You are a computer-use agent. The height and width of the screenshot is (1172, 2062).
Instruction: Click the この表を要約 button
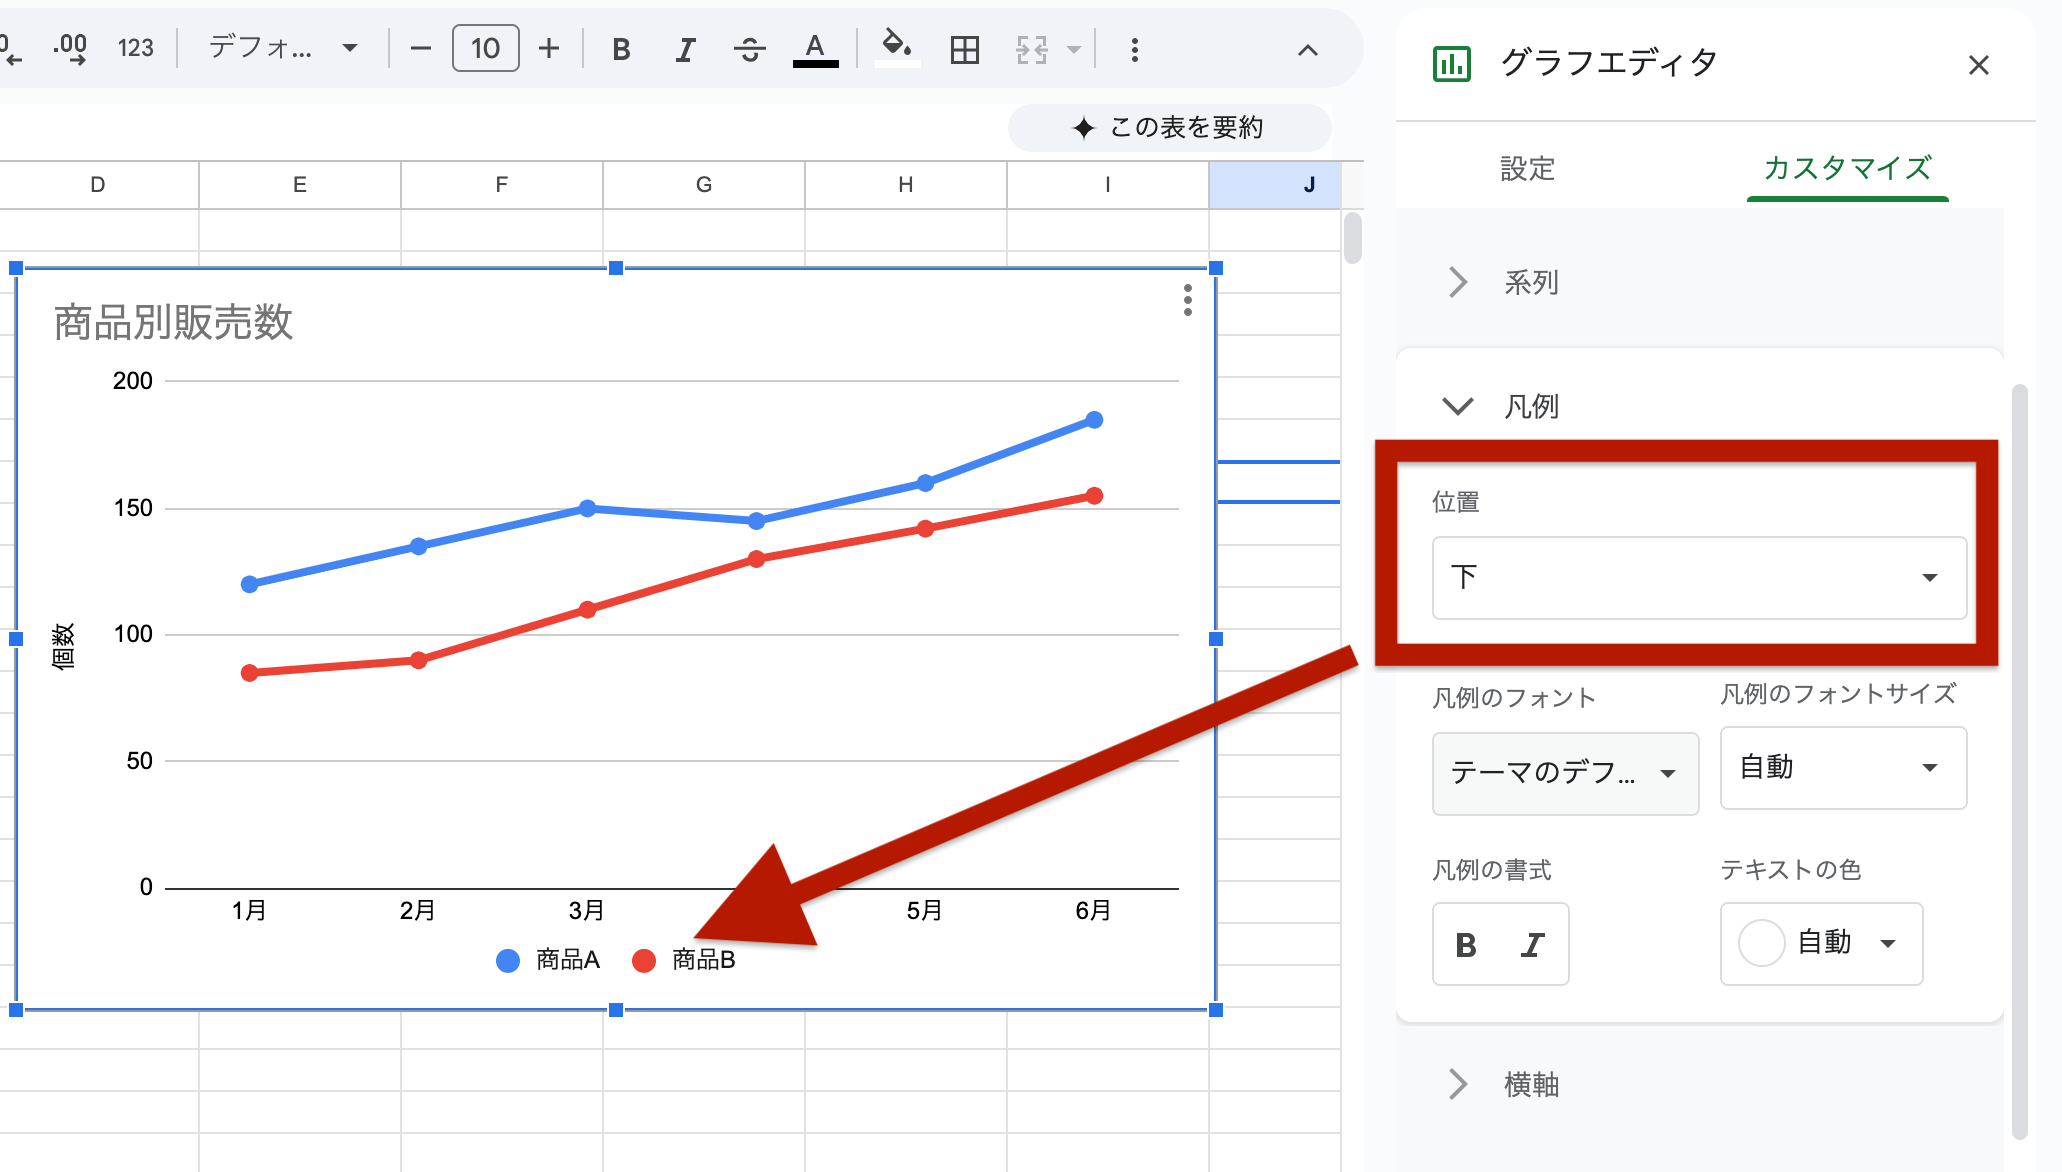pyautogui.click(x=1169, y=128)
